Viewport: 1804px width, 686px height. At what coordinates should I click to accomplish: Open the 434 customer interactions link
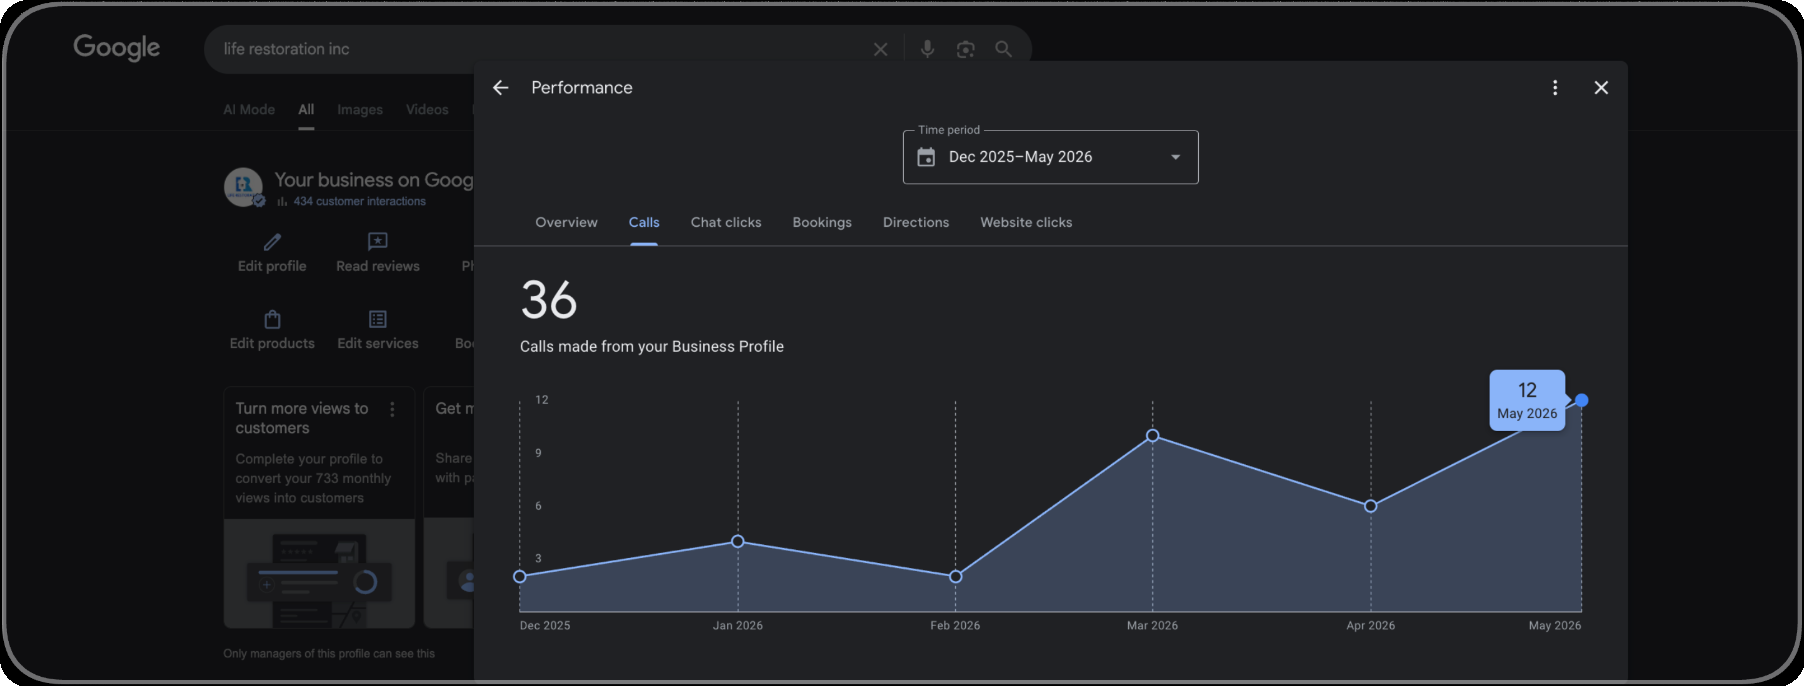coord(359,201)
